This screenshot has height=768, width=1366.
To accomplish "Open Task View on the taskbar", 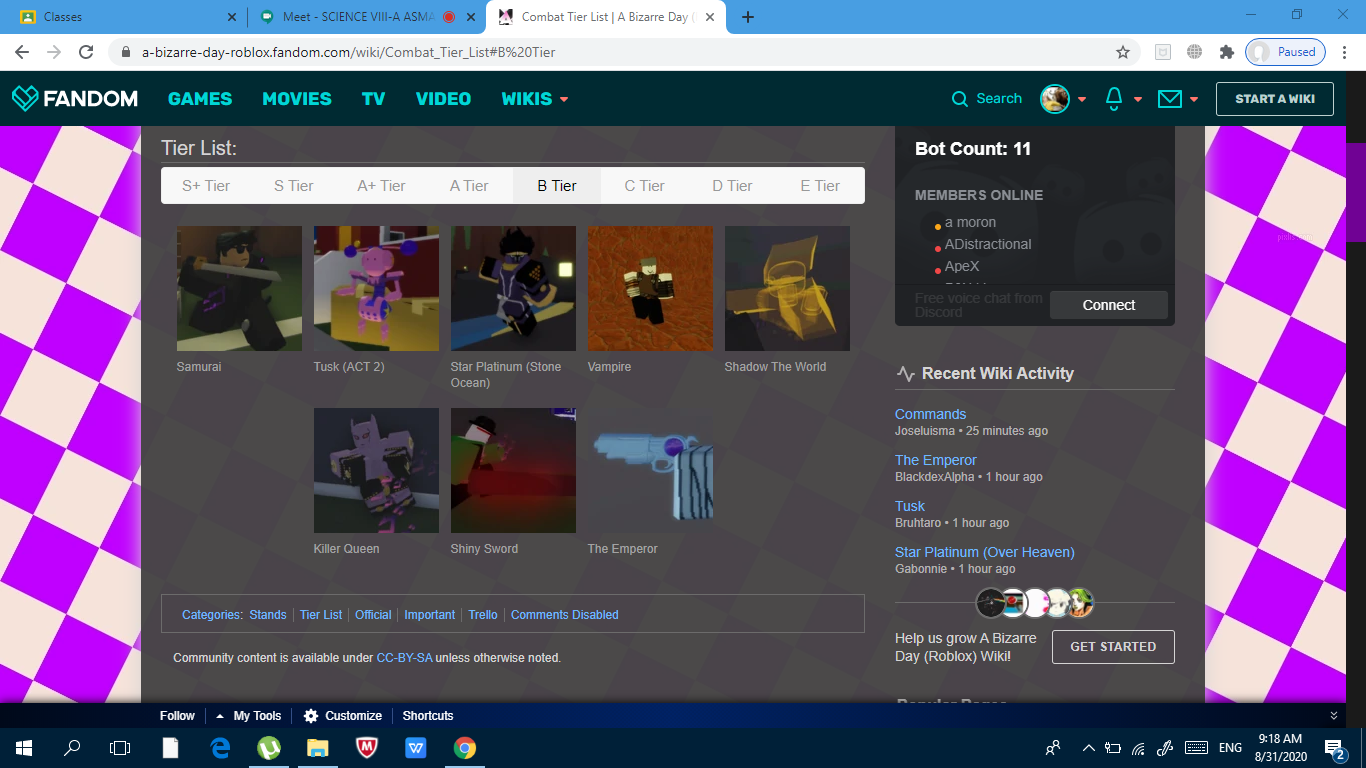I will point(120,747).
